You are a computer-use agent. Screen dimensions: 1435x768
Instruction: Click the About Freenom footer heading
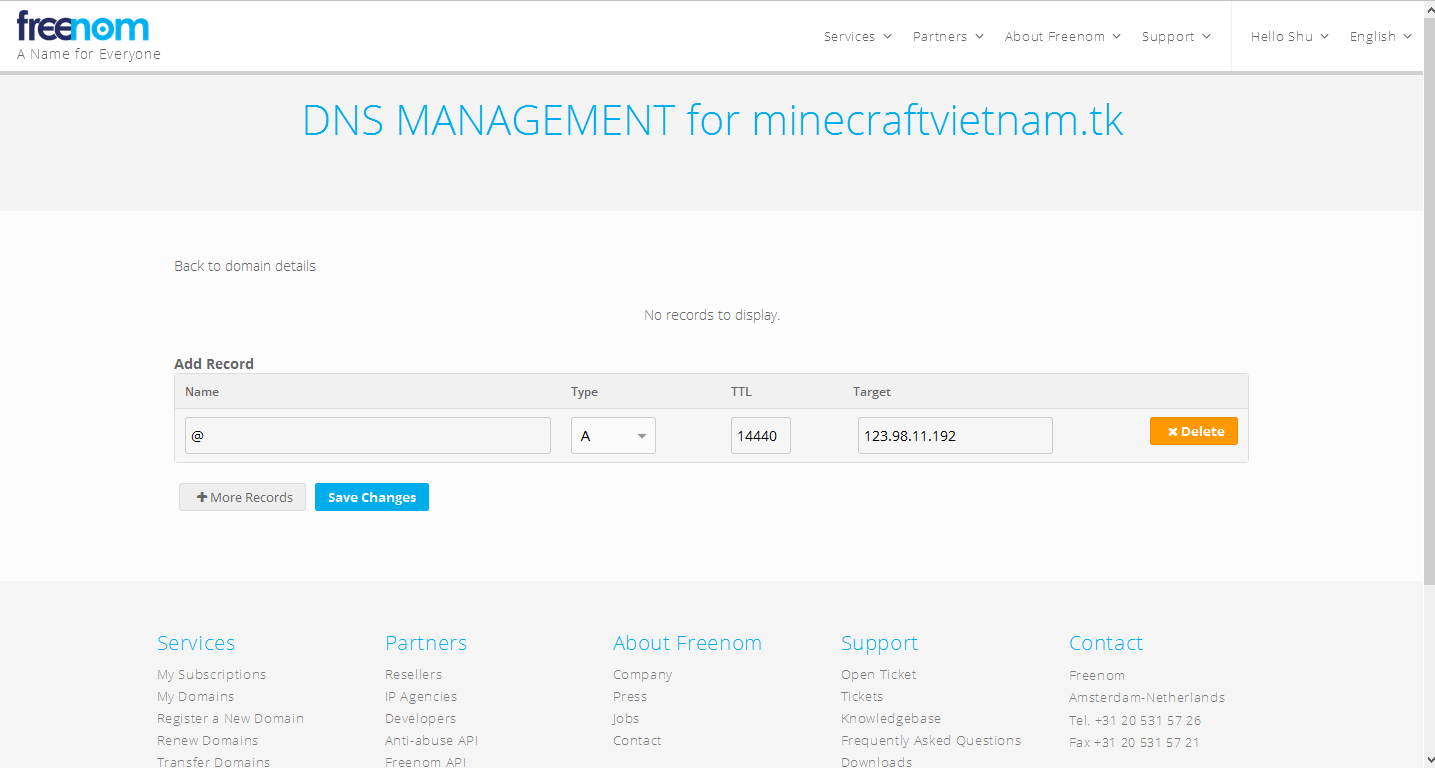[687, 643]
